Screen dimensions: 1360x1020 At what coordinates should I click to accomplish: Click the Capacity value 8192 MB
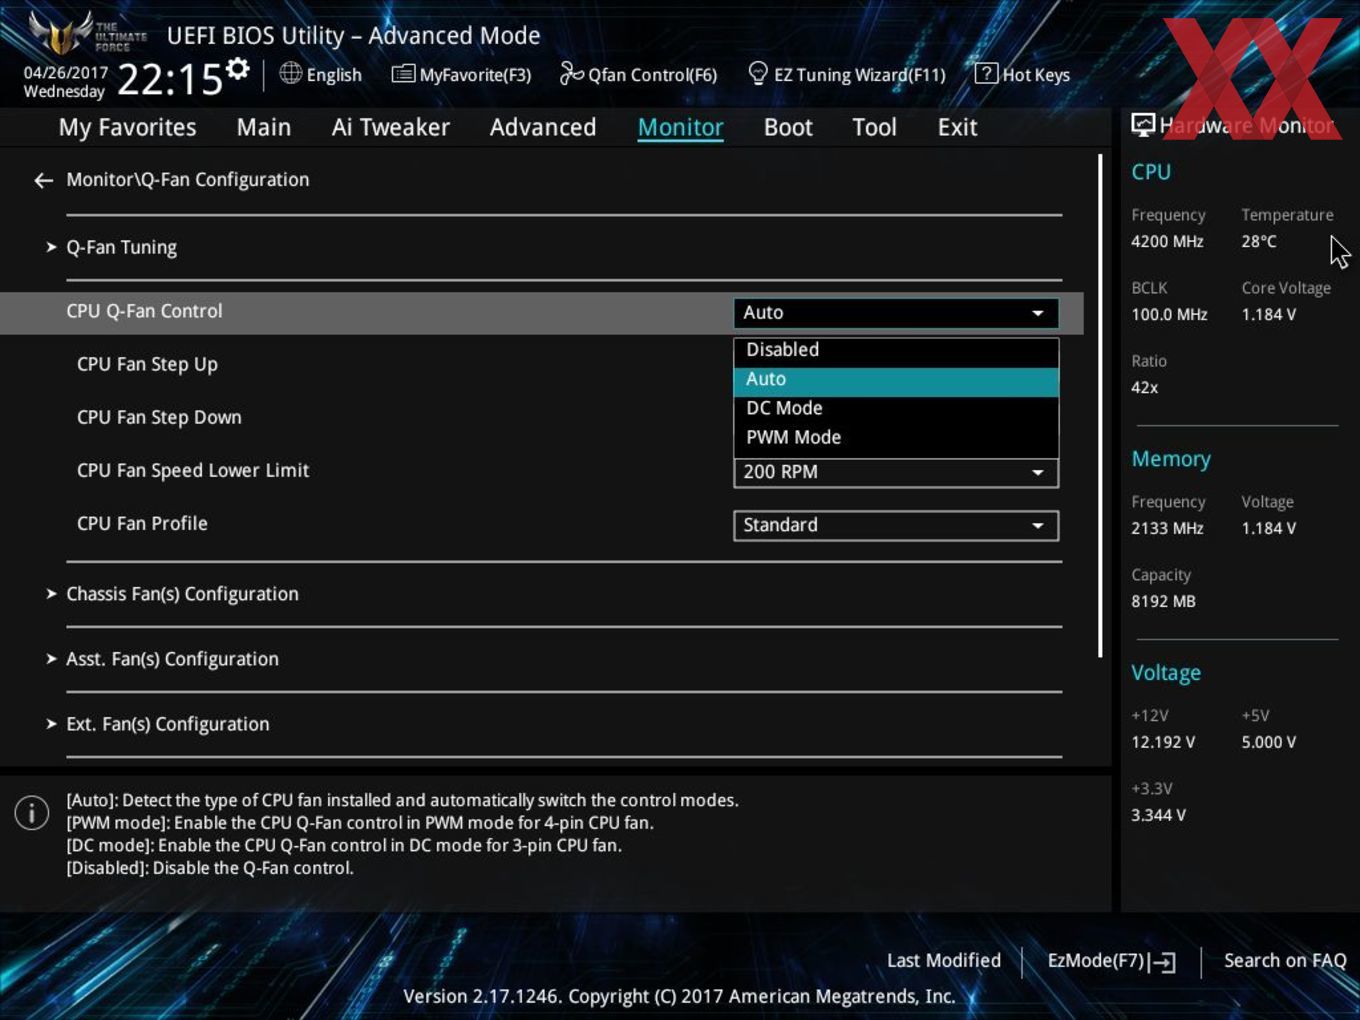click(x=1163, y=601)
